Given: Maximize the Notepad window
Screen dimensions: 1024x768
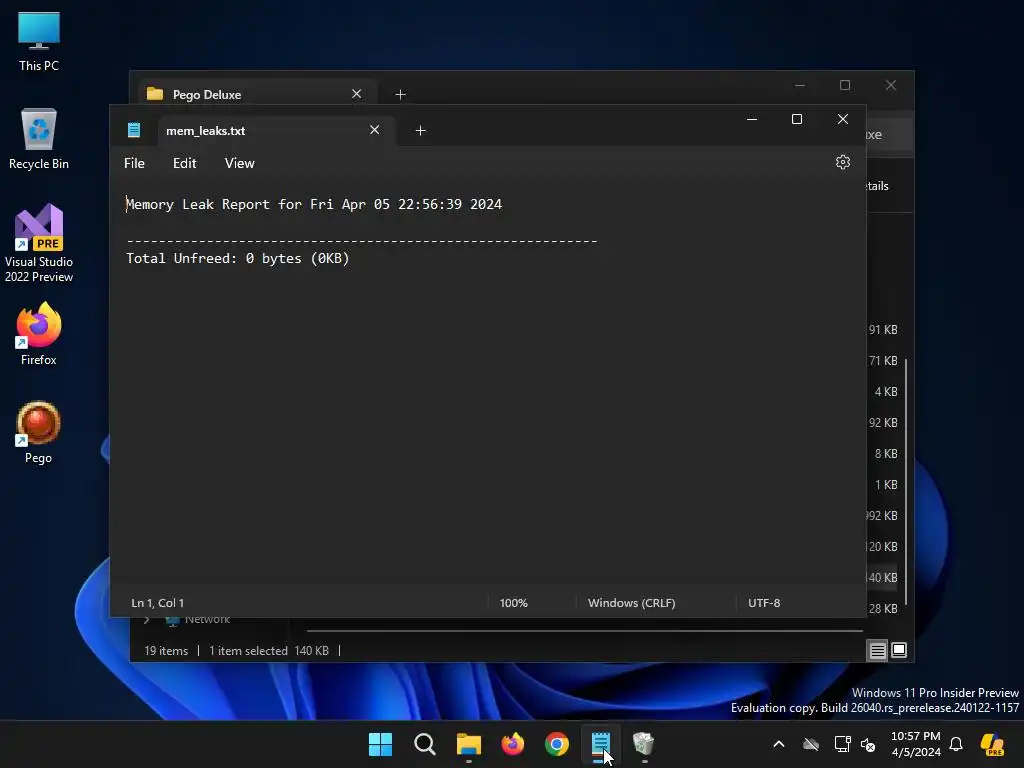Looking at the screenshot, I should click(x=797, y=120).
